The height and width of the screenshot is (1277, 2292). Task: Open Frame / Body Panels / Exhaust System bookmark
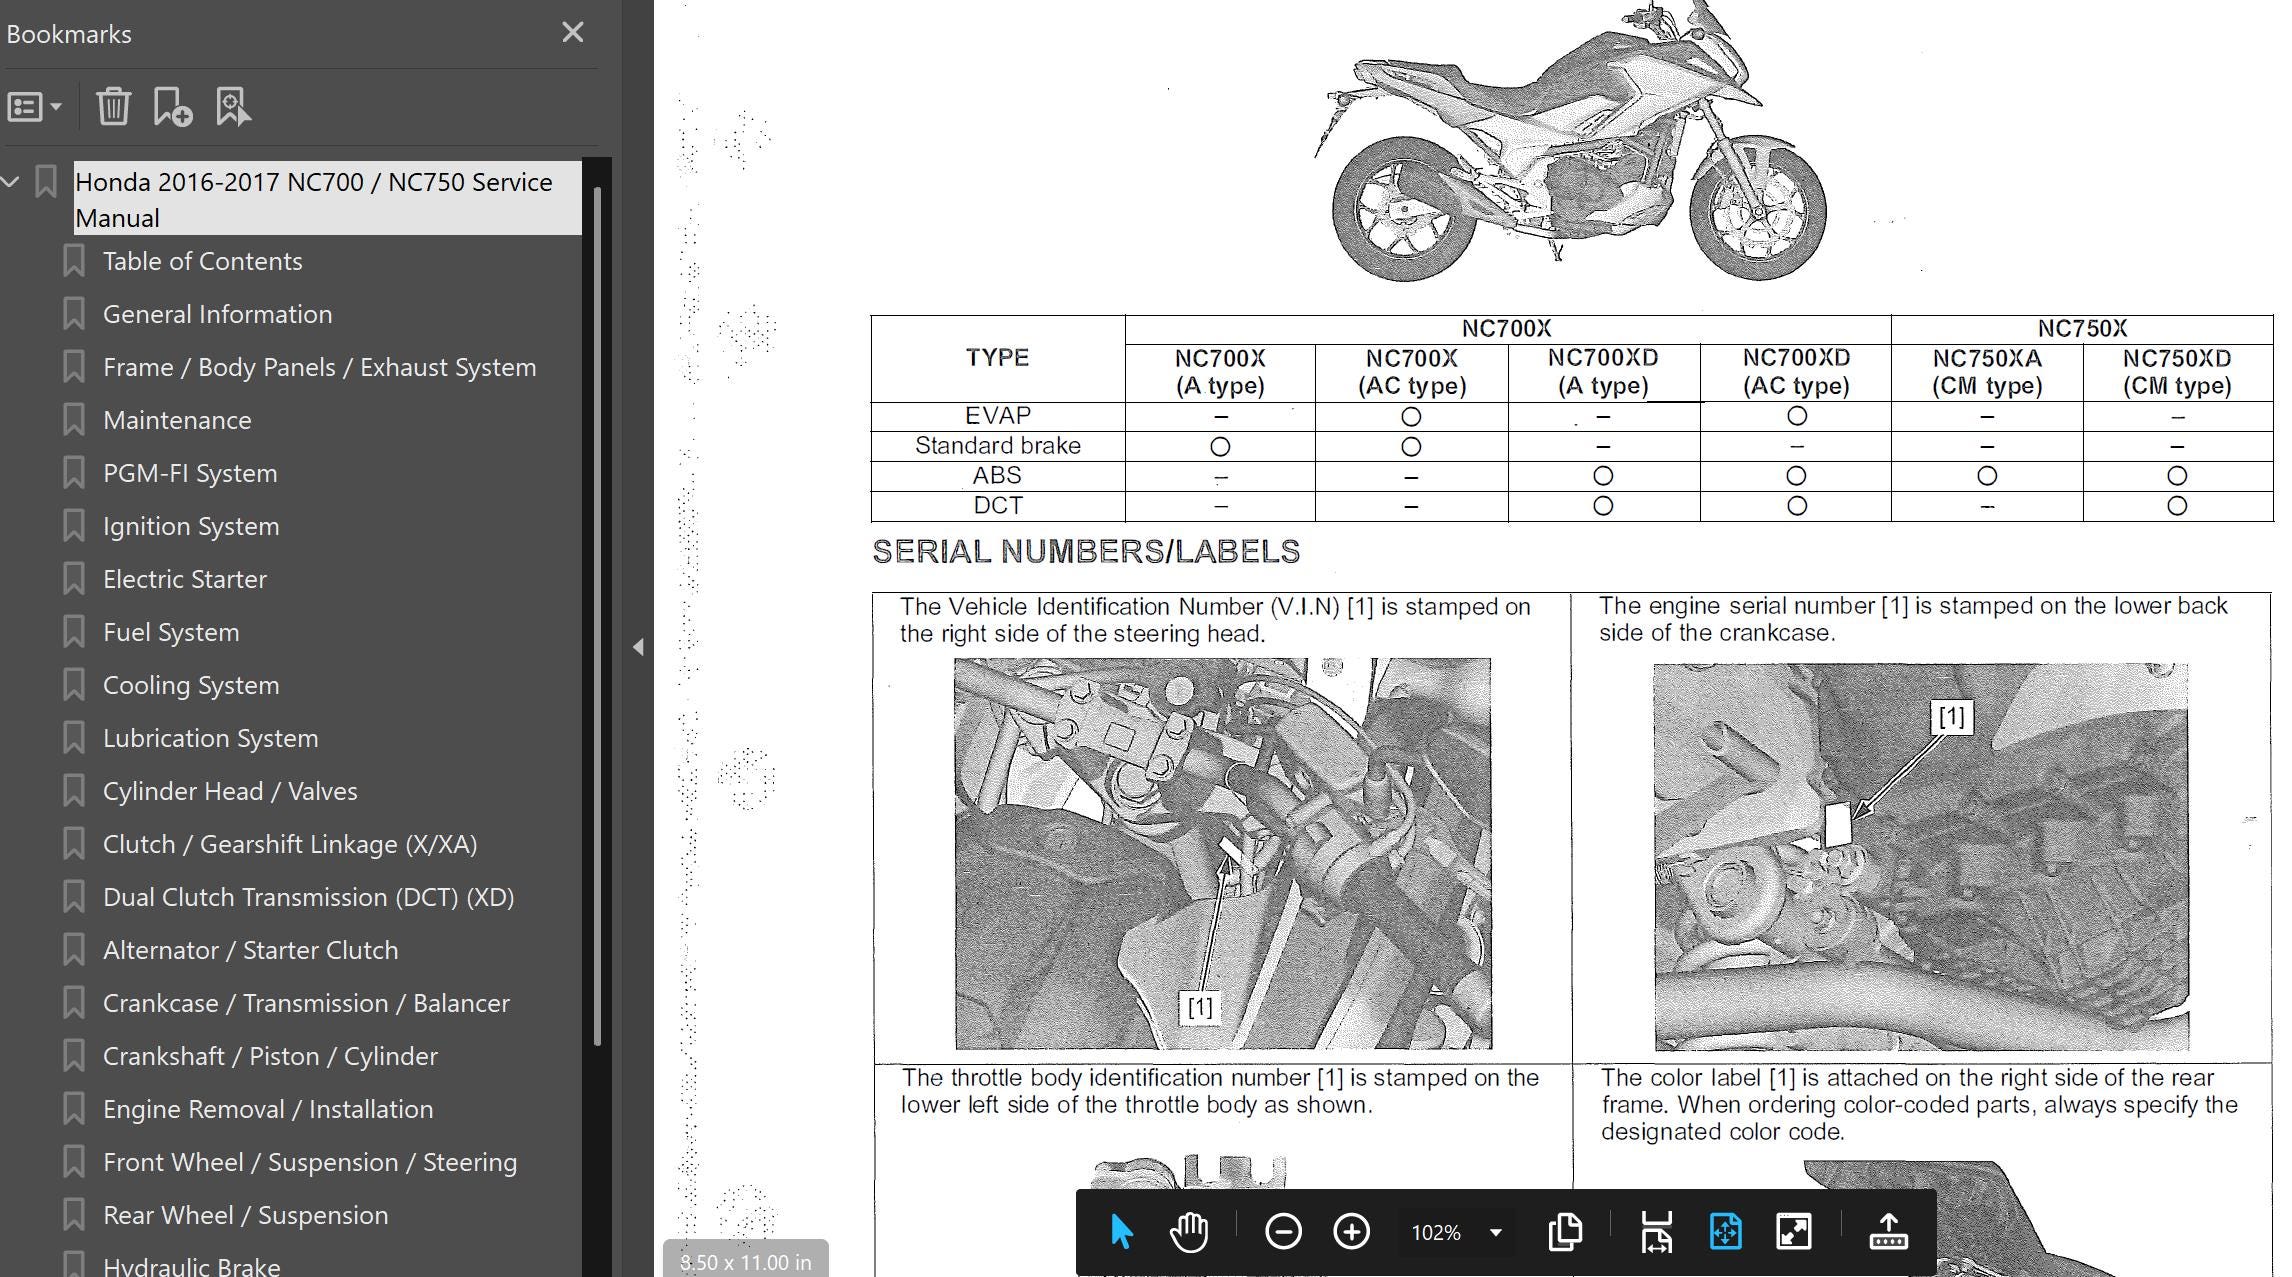(x=319, y=367)
